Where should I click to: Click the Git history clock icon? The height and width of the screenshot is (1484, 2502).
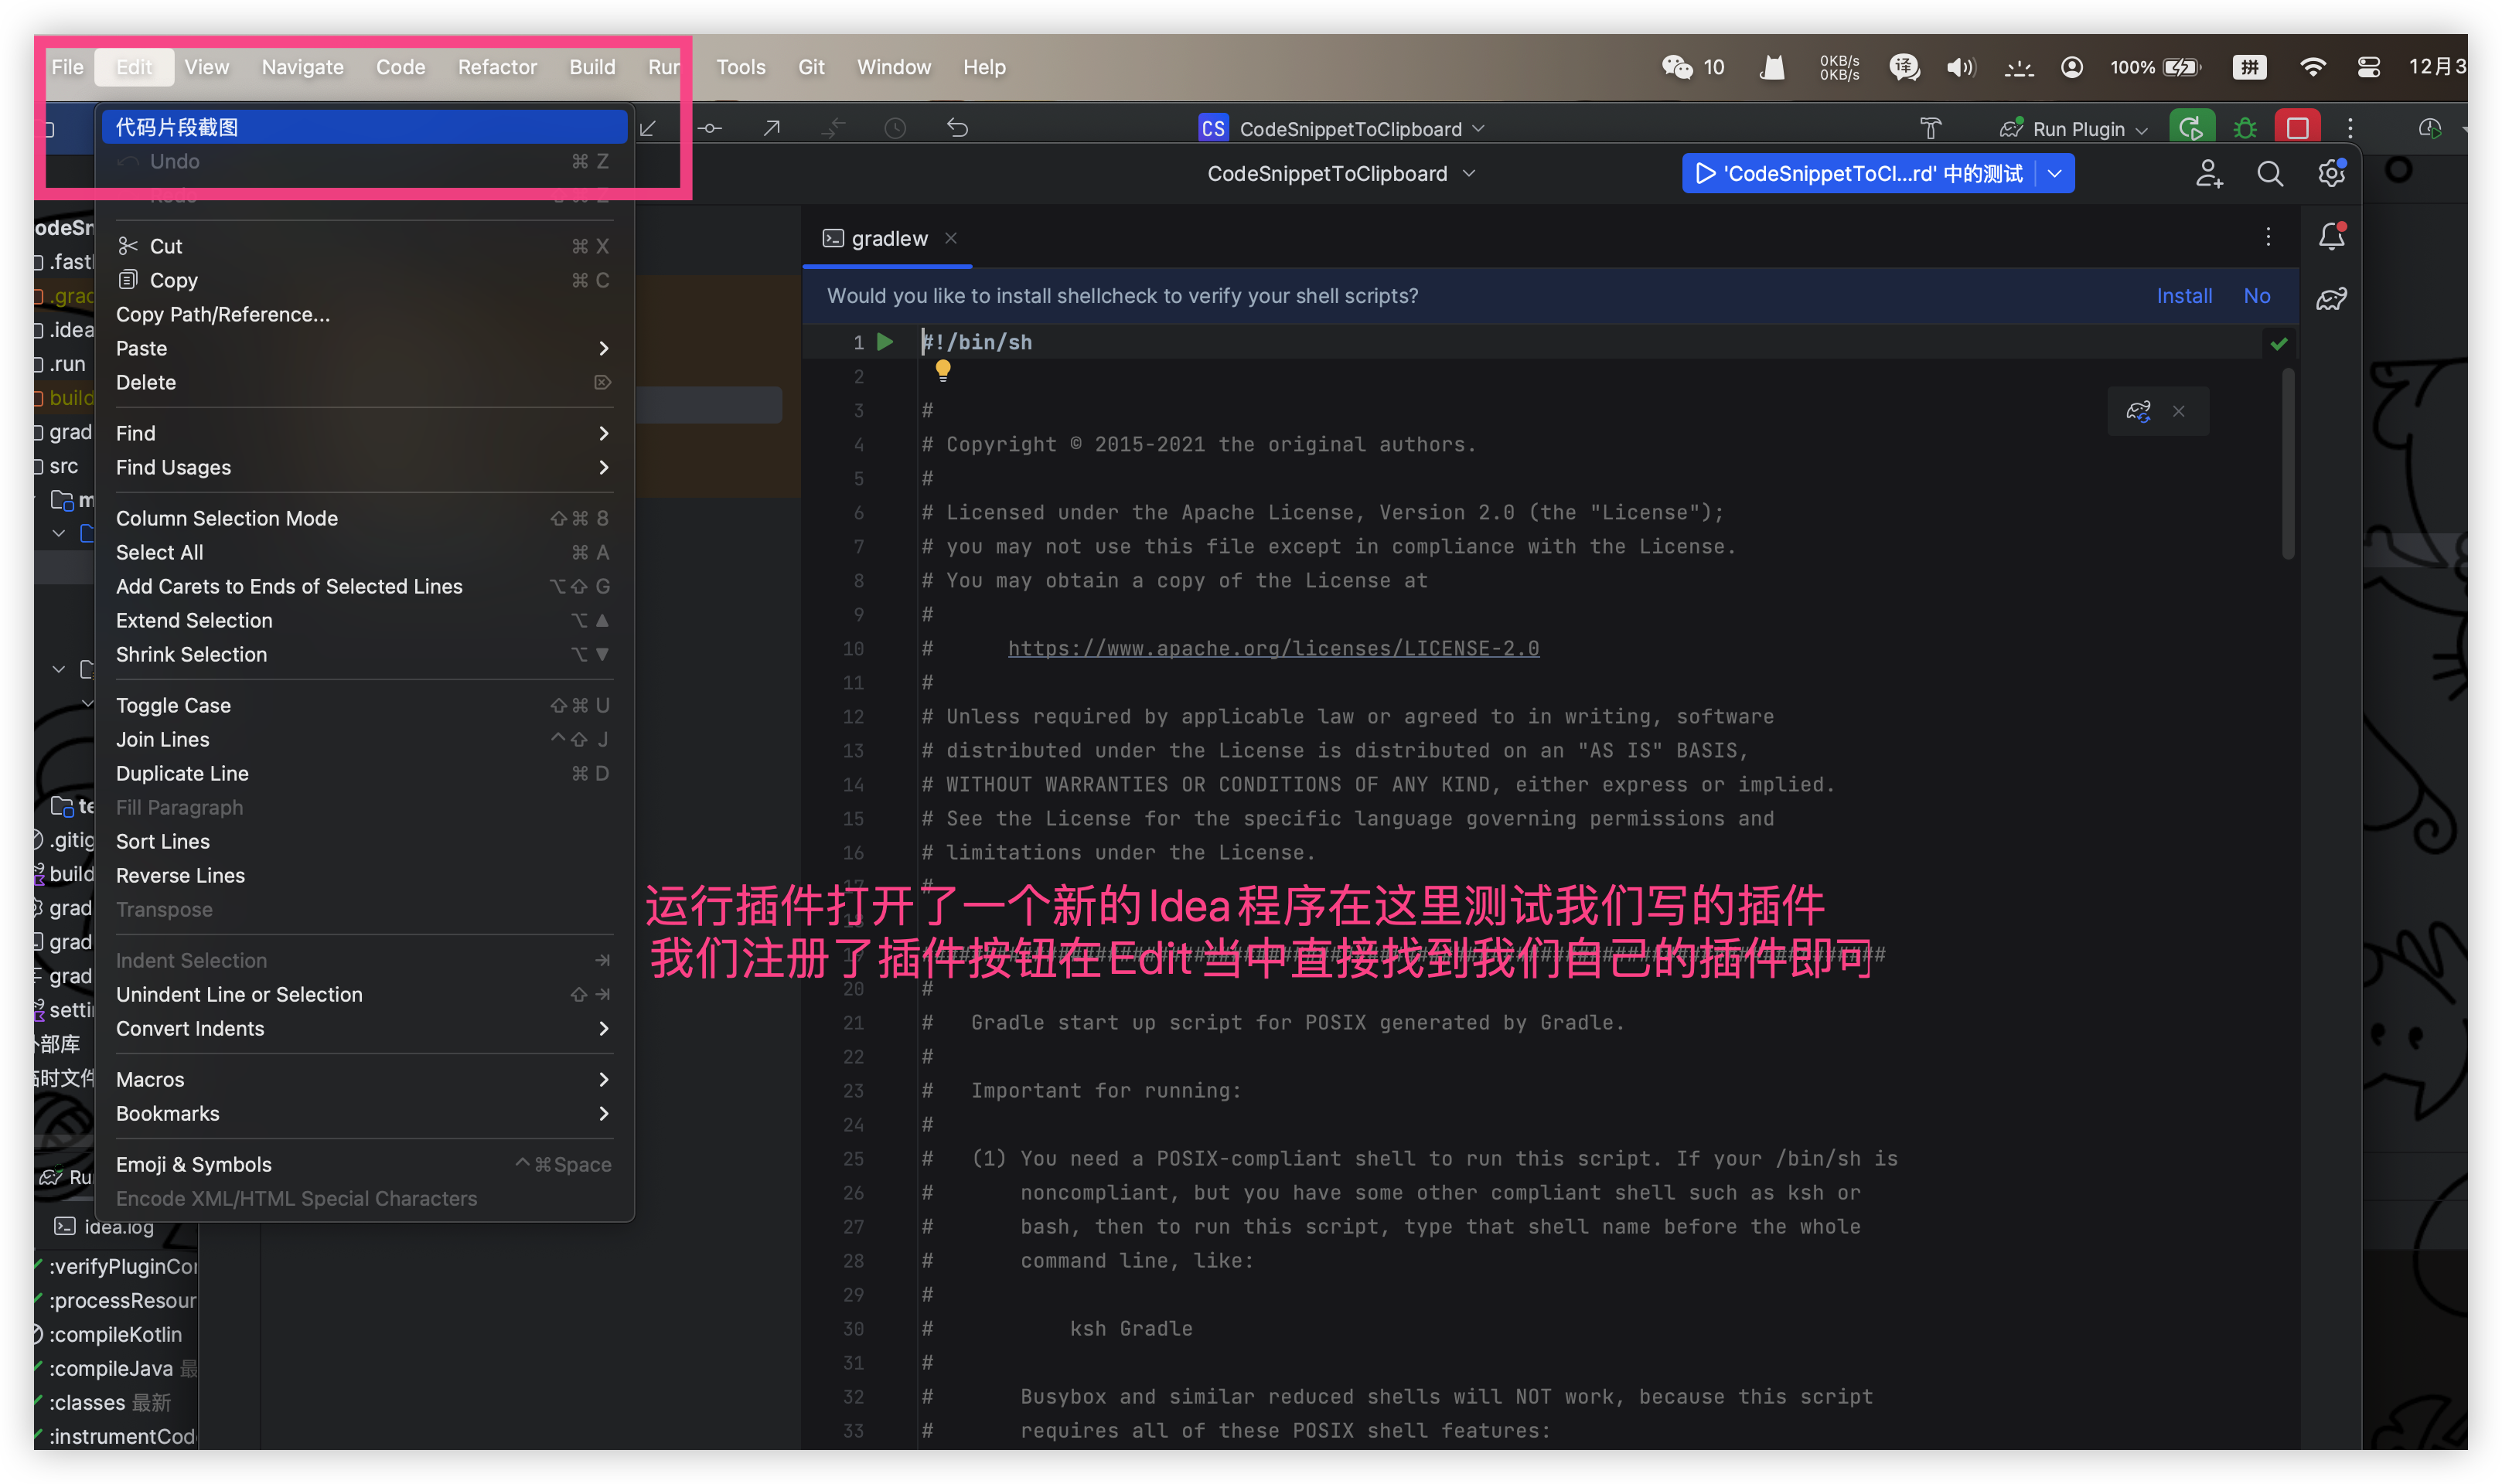(x=895, y=127)
